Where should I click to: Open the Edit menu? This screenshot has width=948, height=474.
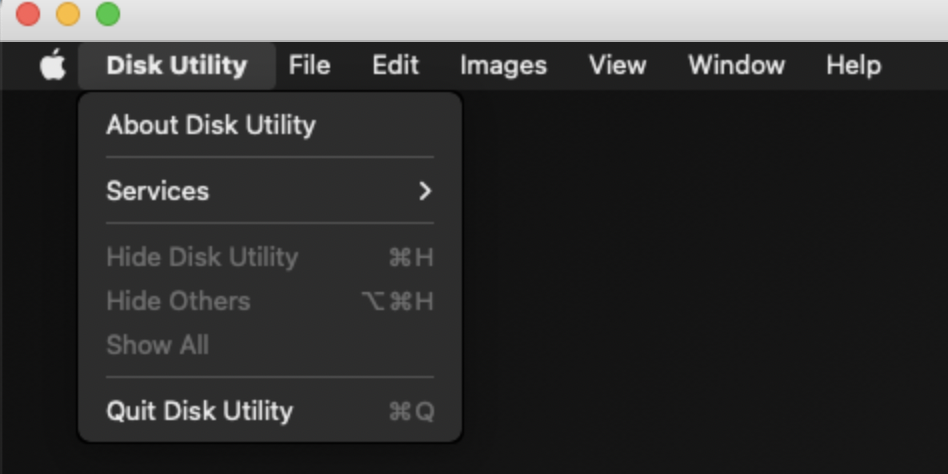pyautogui.click(x=395, y=66)
